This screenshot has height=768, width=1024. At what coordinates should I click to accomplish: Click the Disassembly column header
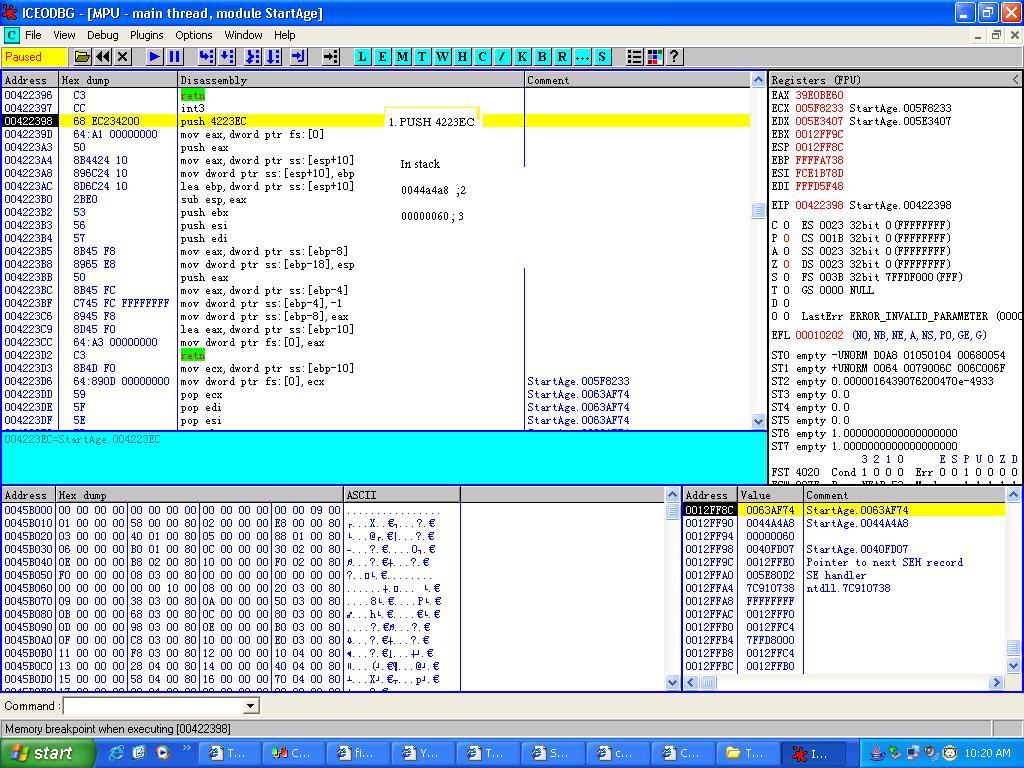(351, 80)
